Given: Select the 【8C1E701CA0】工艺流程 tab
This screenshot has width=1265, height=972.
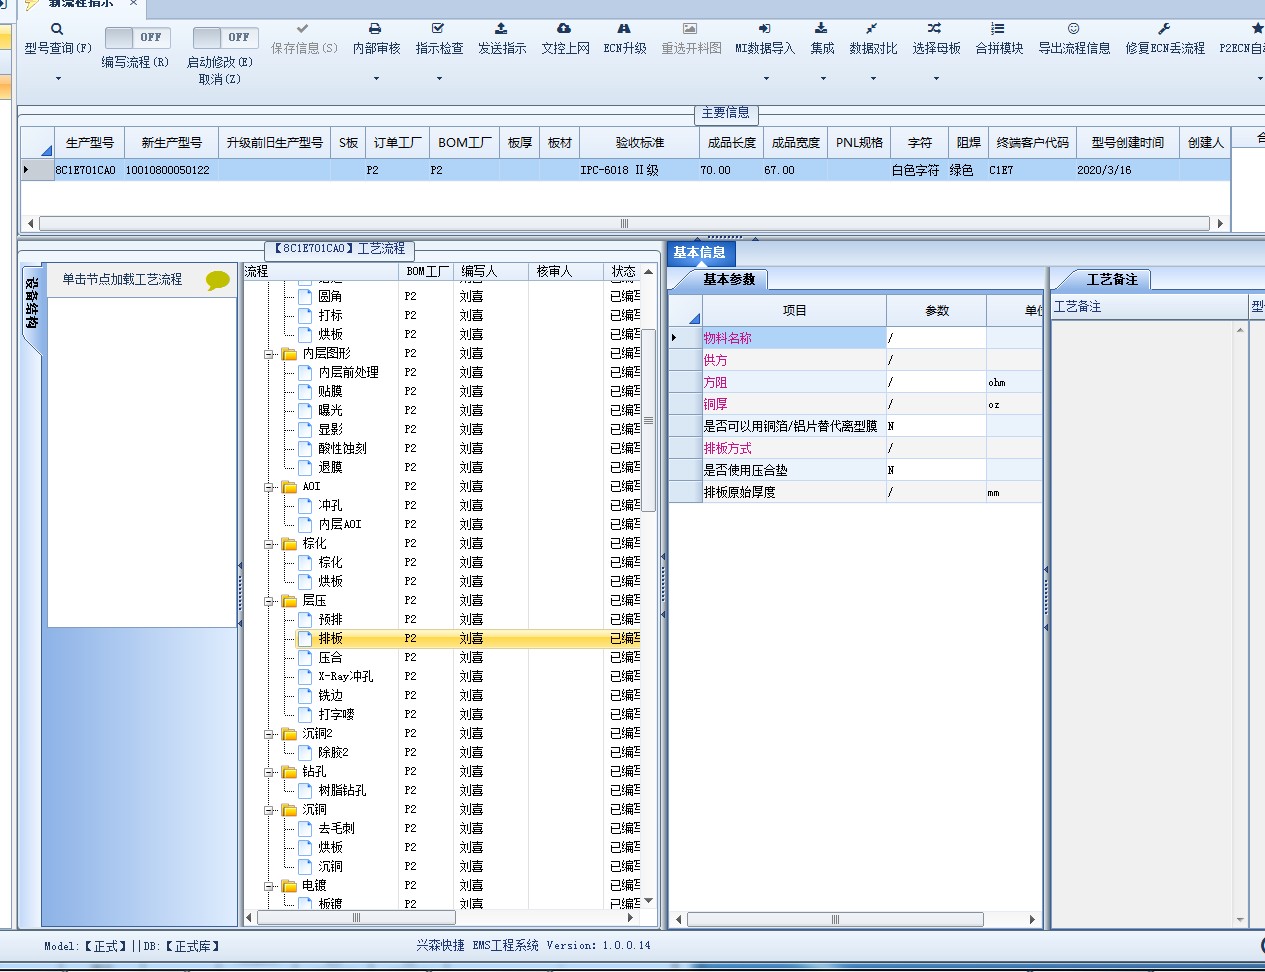Looking at the screenshot, I should [x=339, y=248].
